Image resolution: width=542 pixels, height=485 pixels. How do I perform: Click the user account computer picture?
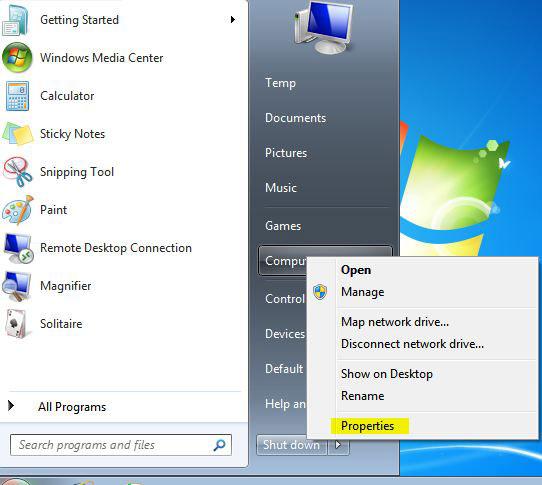(324, 27)
